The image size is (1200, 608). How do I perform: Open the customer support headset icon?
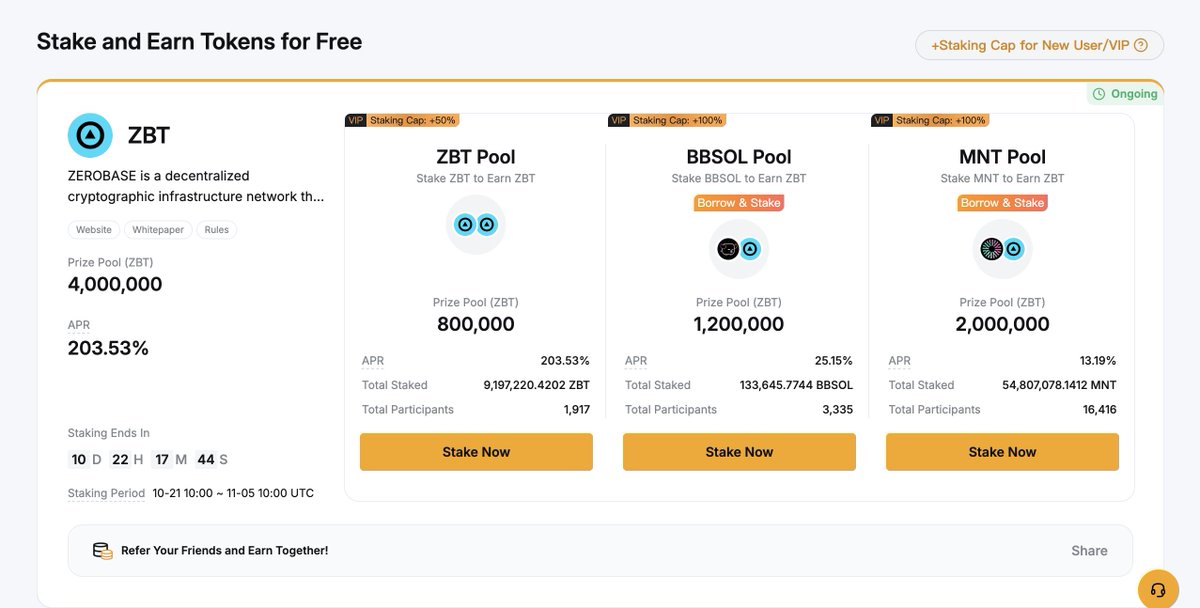[x=1158, y=589]
